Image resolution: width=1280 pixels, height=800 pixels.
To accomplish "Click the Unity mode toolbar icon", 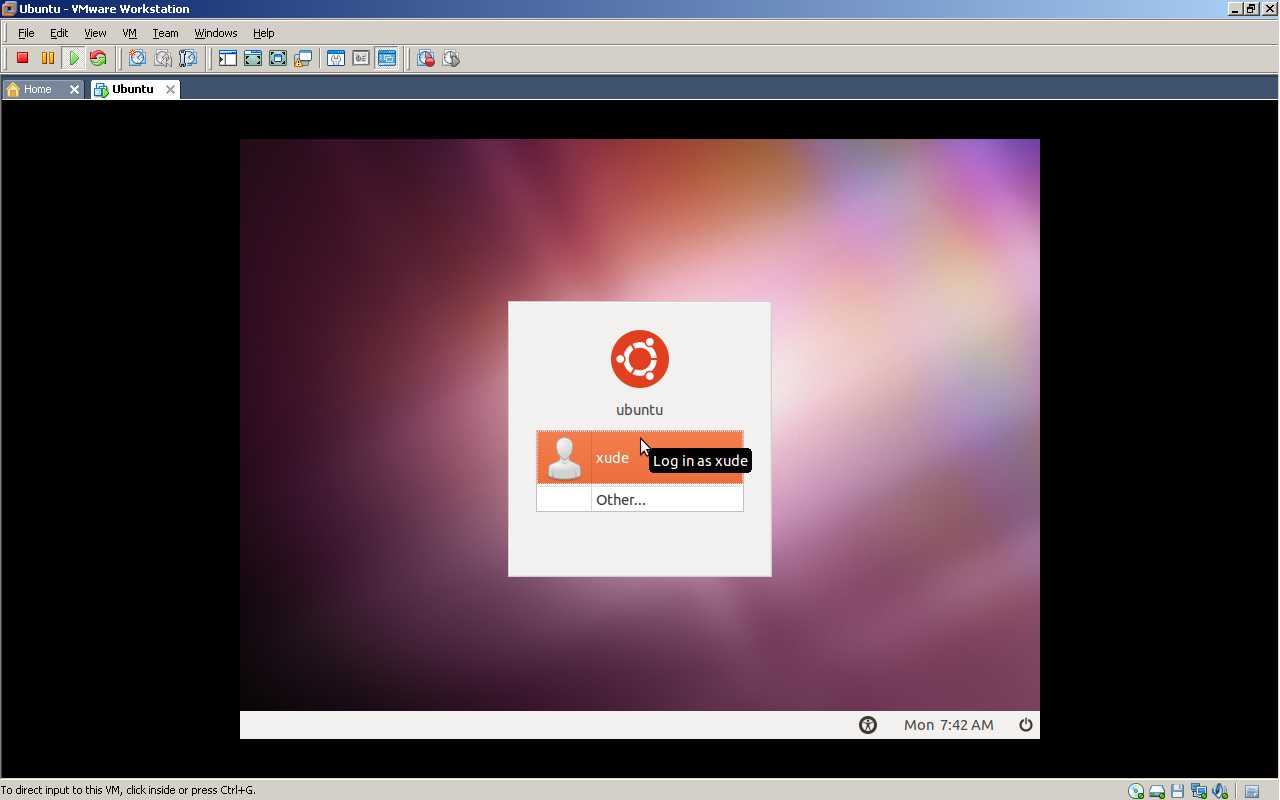I will click(302, 59).
